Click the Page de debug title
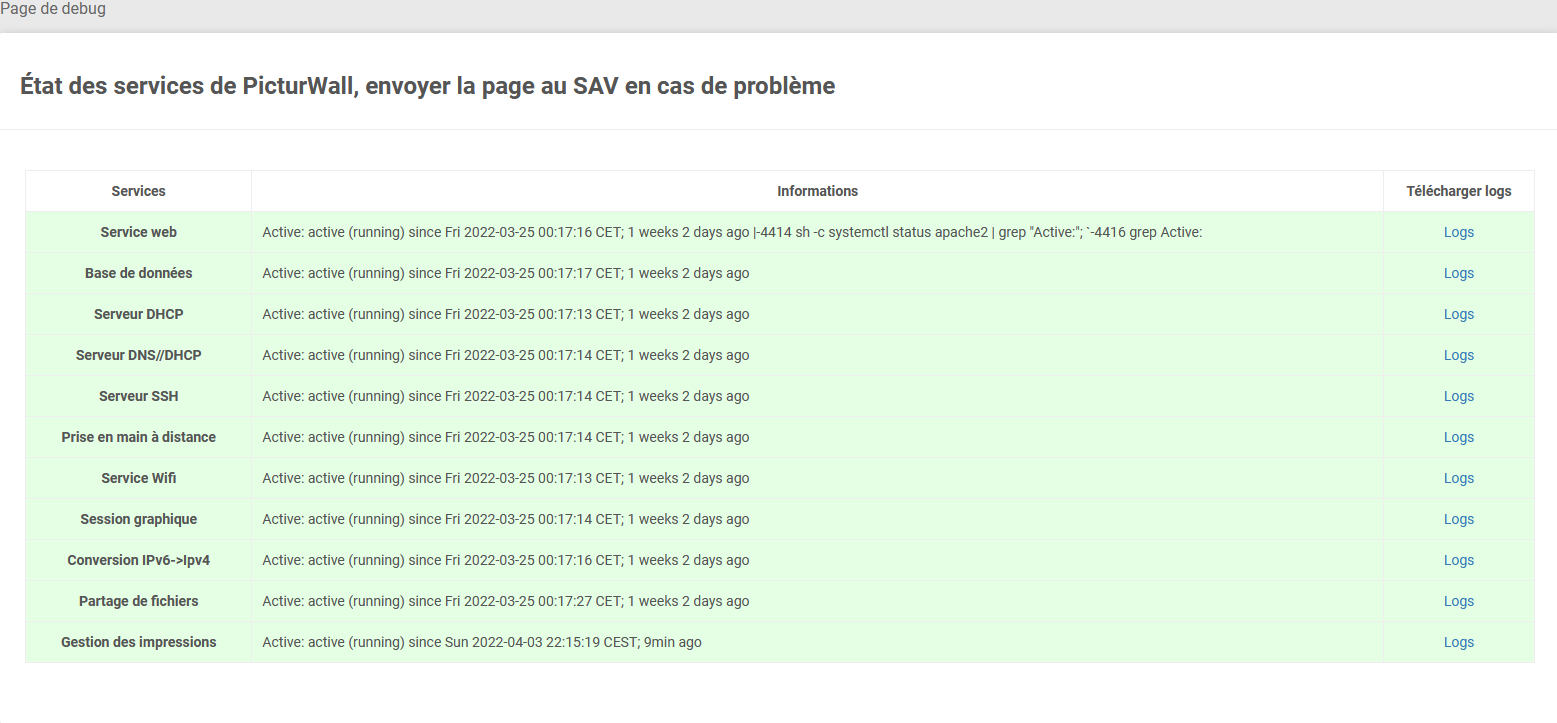This screenshot has width=1557, height=723. (x=53, y=9)
